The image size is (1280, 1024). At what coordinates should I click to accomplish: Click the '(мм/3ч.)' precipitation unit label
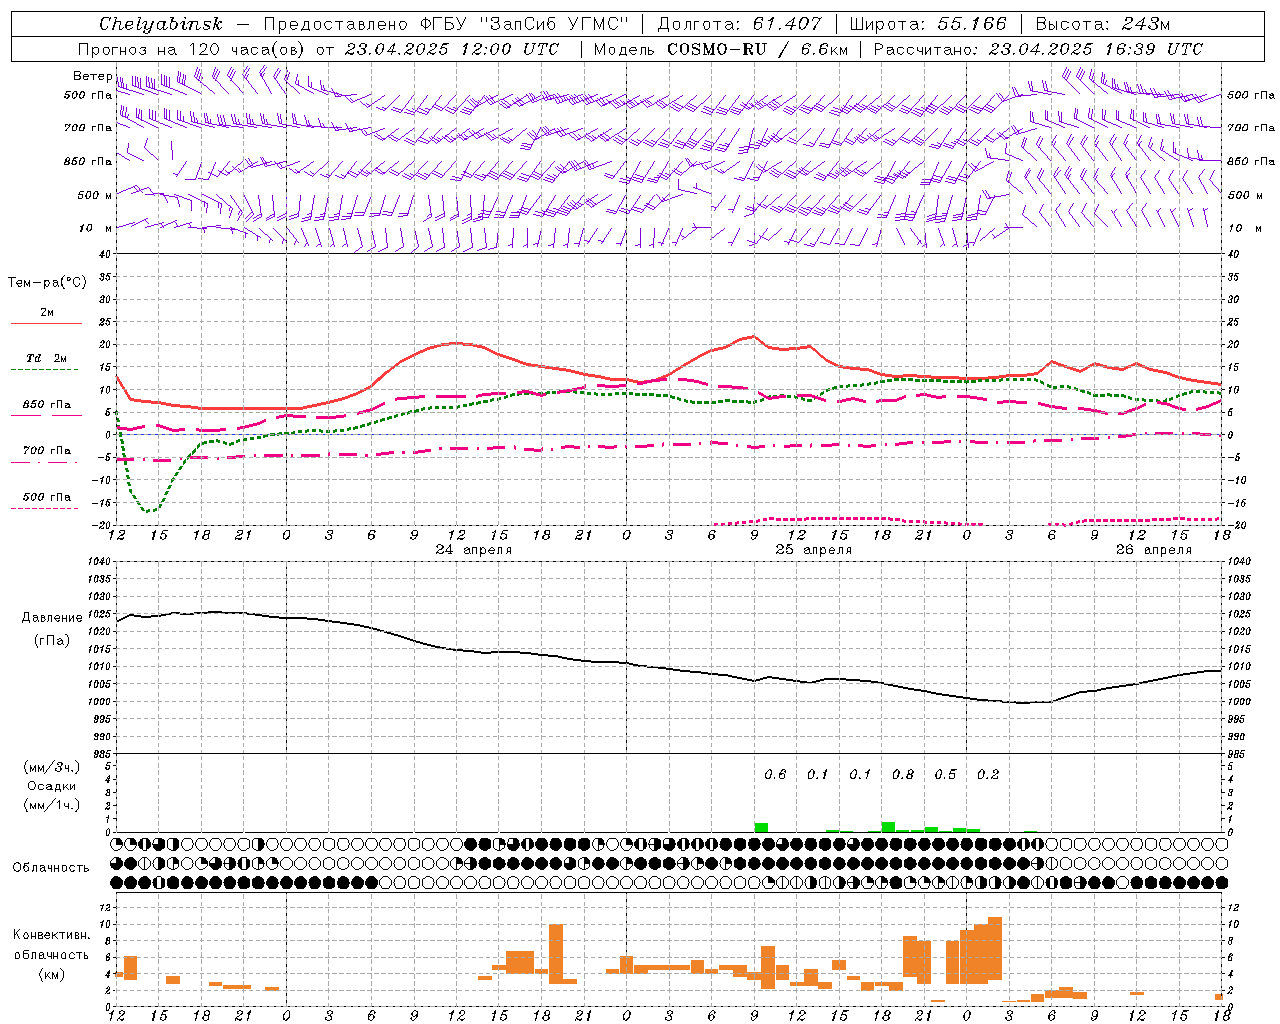52,767
